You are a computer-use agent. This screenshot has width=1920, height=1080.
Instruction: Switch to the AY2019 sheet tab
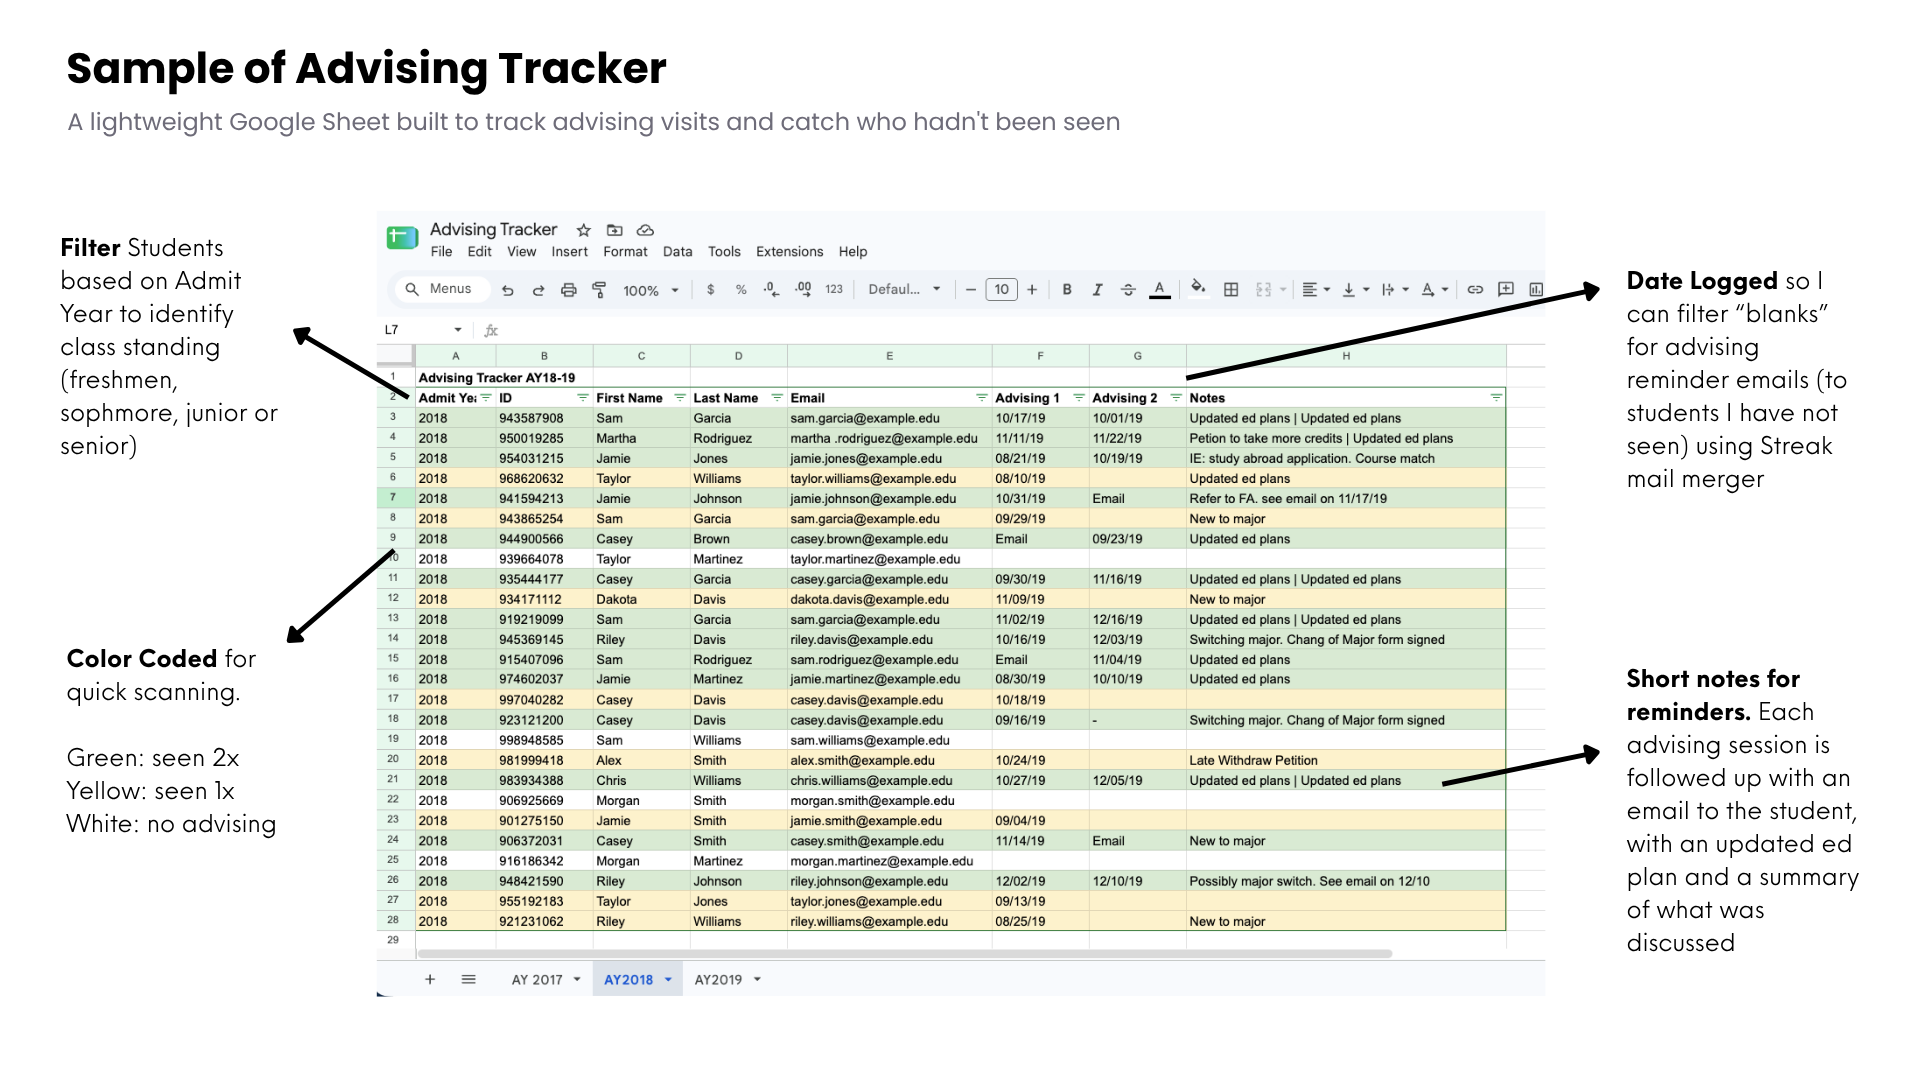point(728,980)
